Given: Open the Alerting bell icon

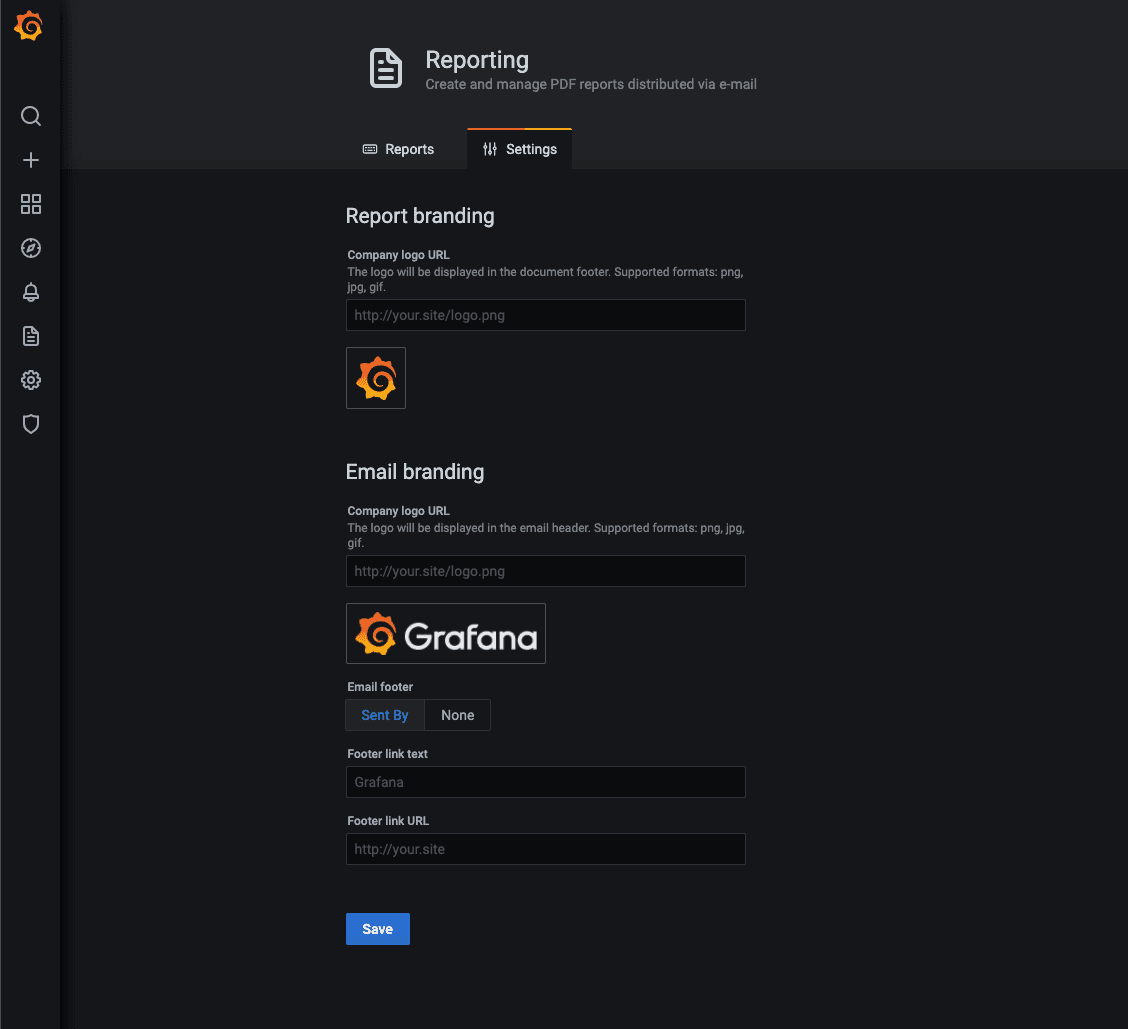Looking at the screenshot, I should point(31,292).
